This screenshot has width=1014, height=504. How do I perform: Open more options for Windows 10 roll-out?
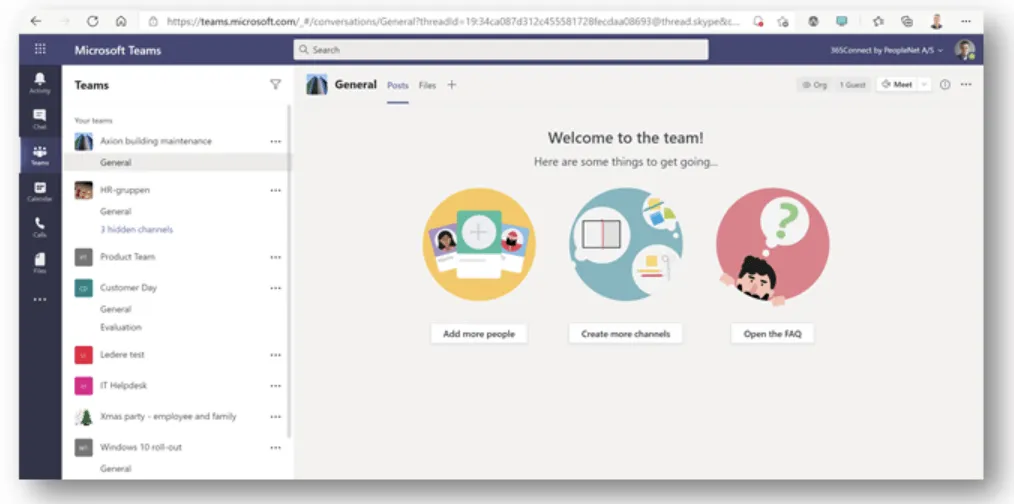(275, 447)
